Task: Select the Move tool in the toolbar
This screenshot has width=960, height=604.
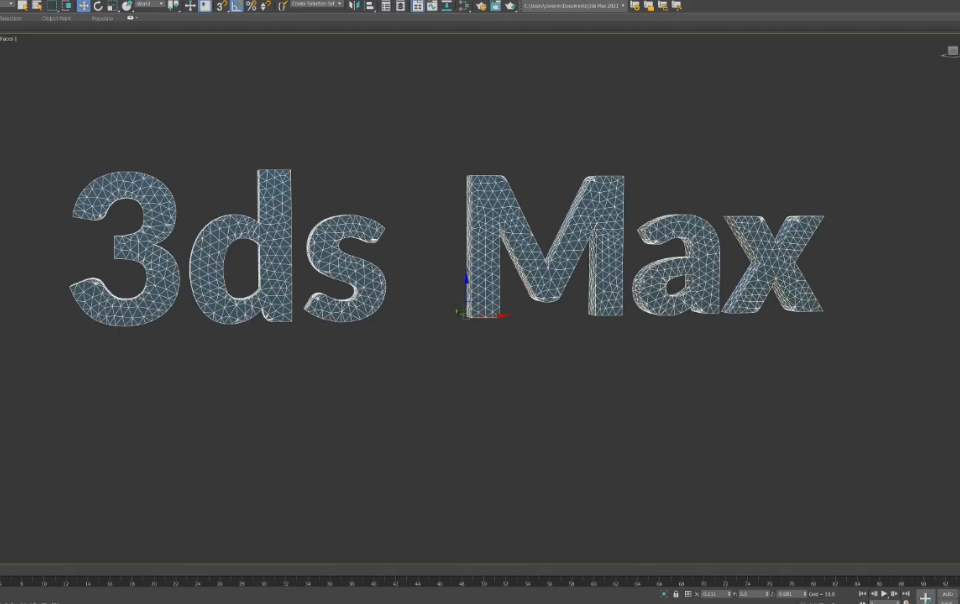Action: (x=83, y=6)
